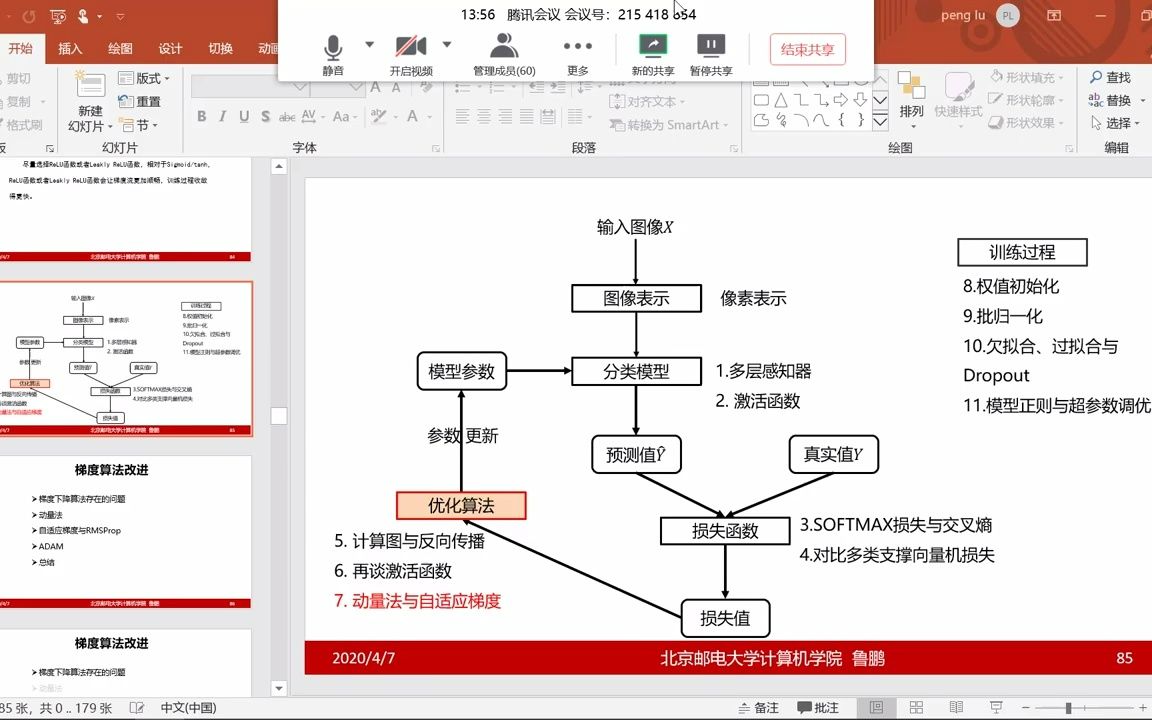This screenshot has width=1152, height=720.
Task: Switch to the 设计 ribbon tab
Action: 170,47
